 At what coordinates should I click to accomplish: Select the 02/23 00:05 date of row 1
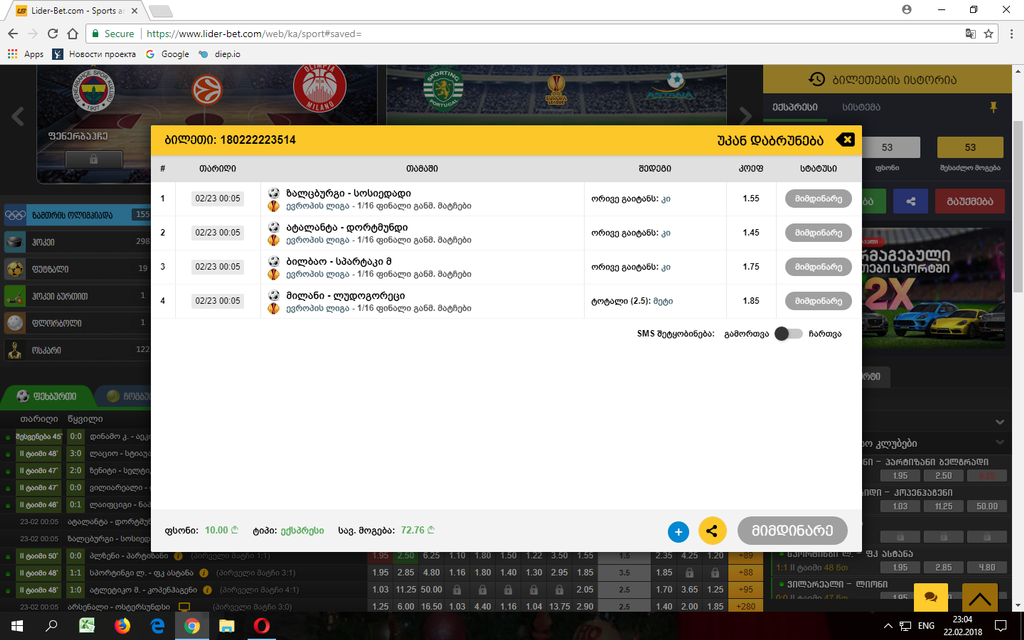[217, 199]
